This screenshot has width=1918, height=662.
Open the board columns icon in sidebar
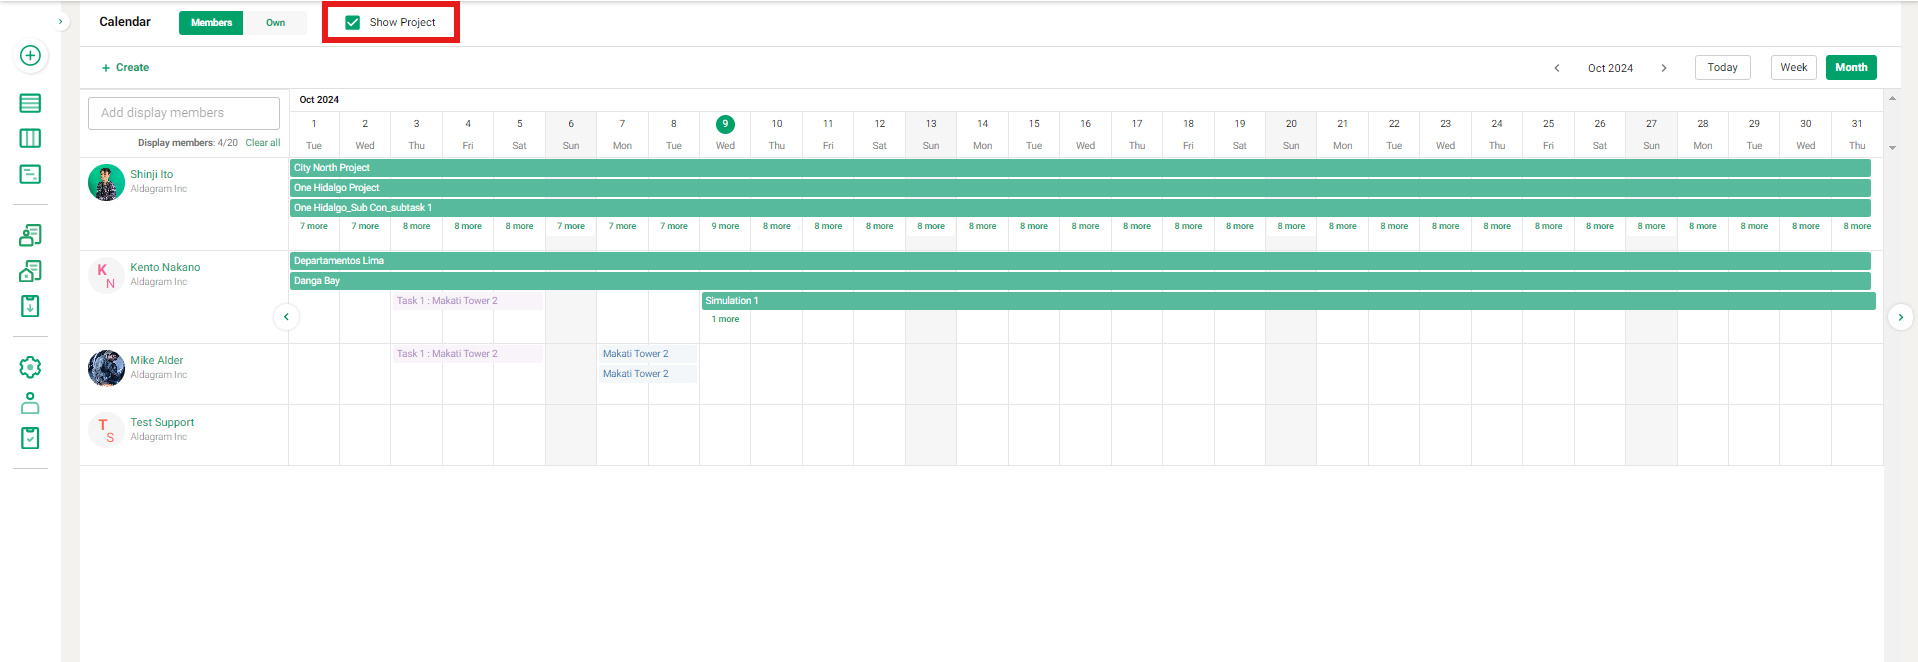(30, 138)
